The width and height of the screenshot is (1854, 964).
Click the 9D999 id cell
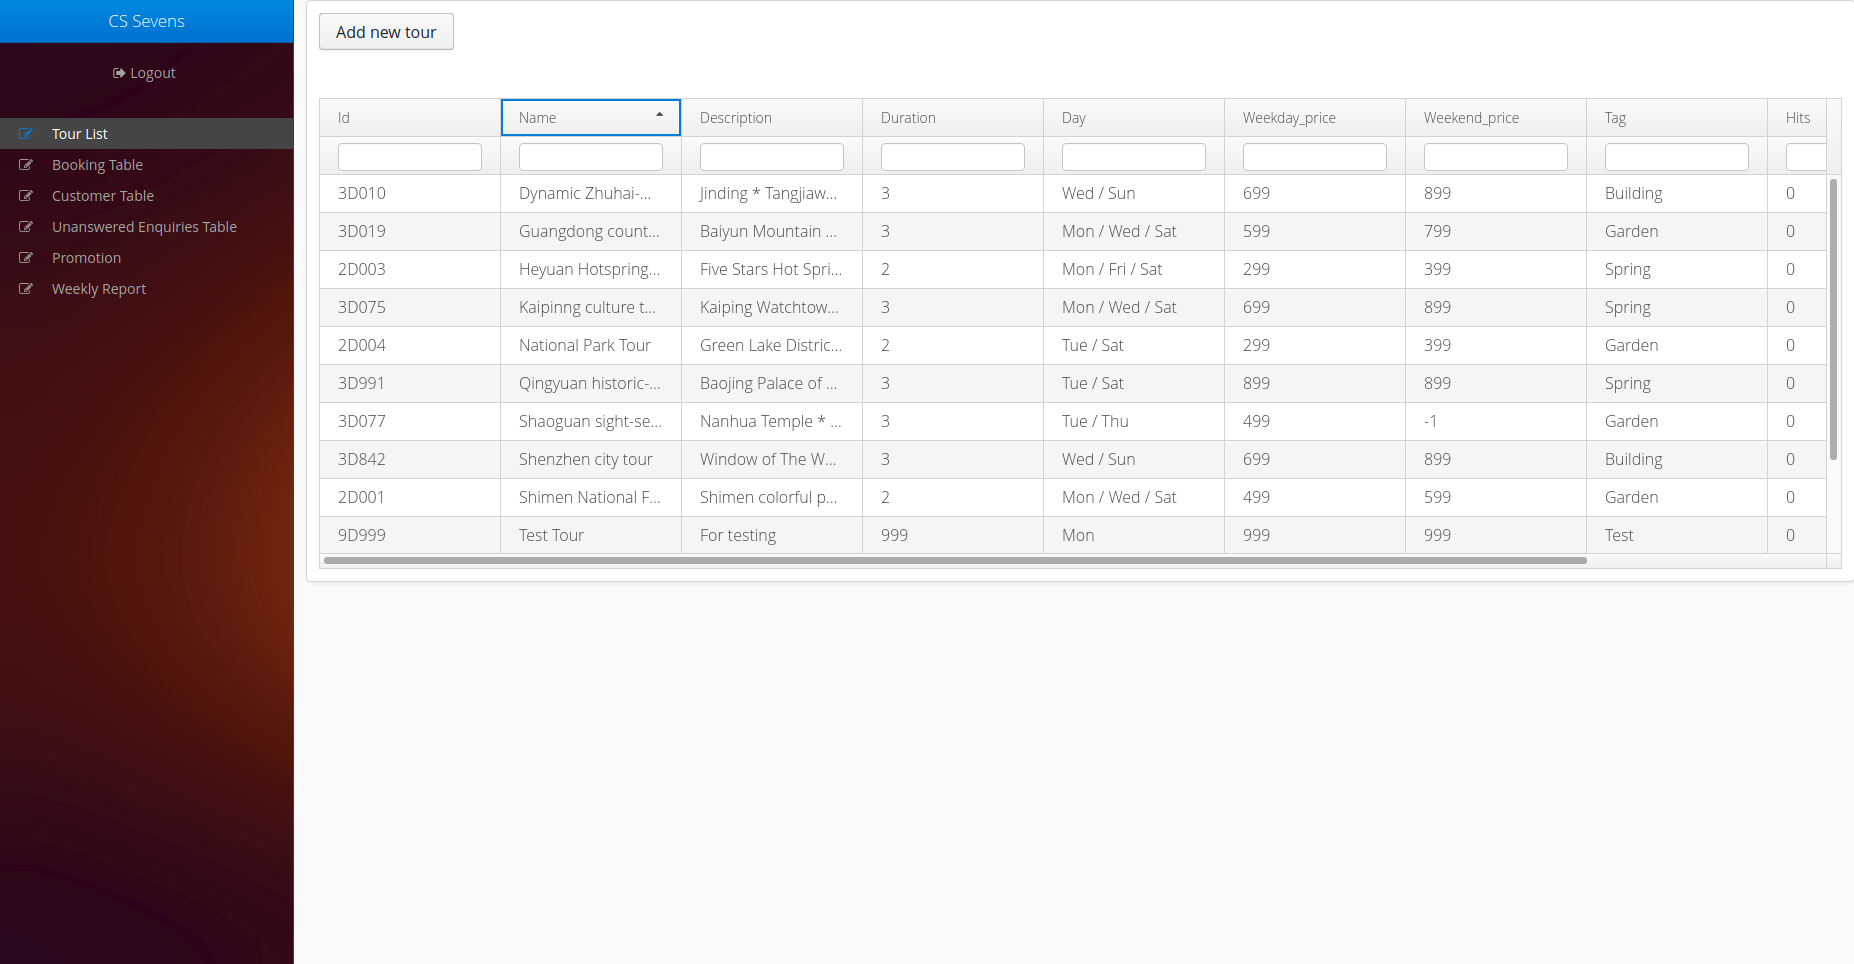pos(410,535)
